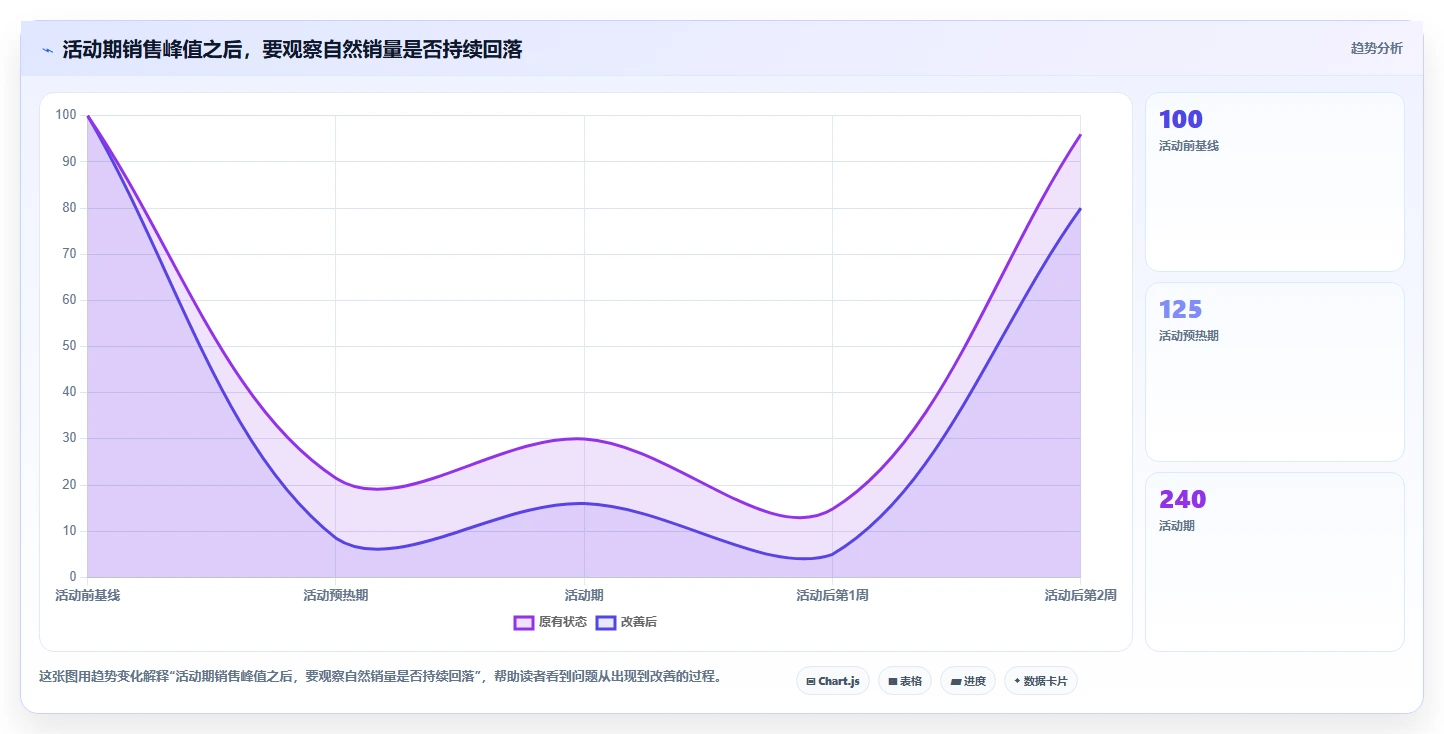Click the description sentence below the chart
Screen dimensions: 1444x734
pos(380,676)
